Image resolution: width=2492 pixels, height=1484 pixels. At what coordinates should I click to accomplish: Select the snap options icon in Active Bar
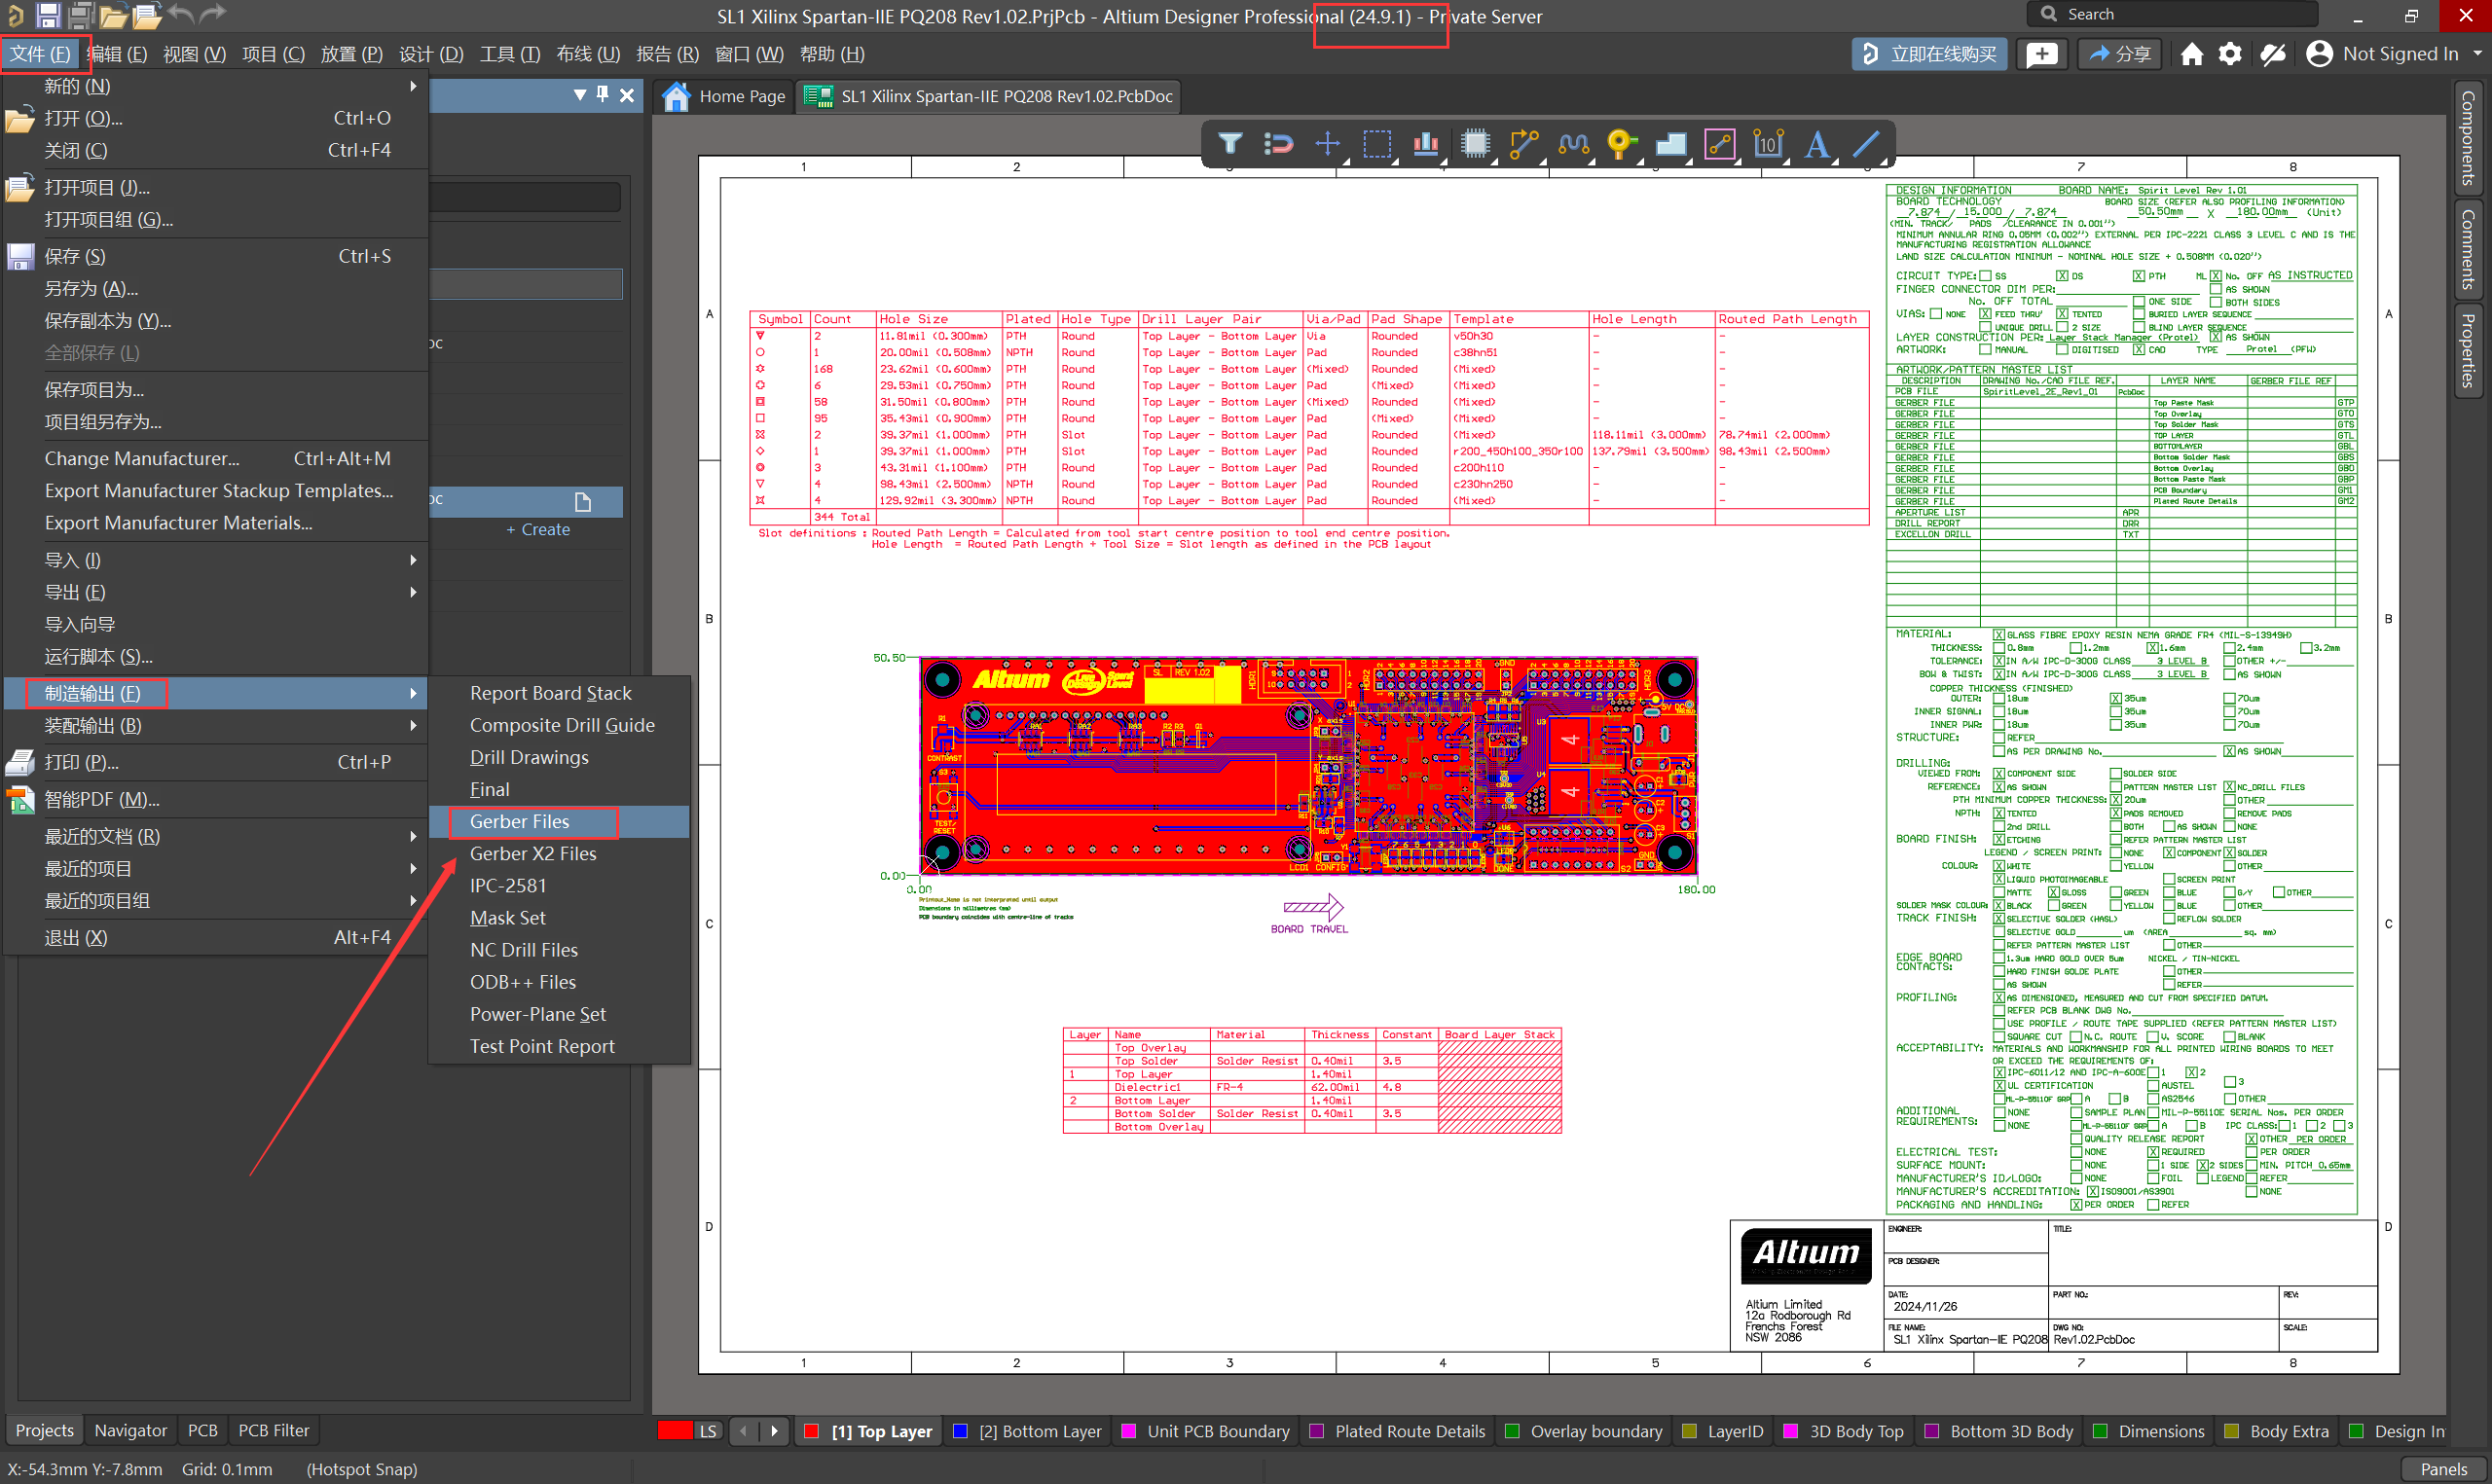pos(1279,144)
